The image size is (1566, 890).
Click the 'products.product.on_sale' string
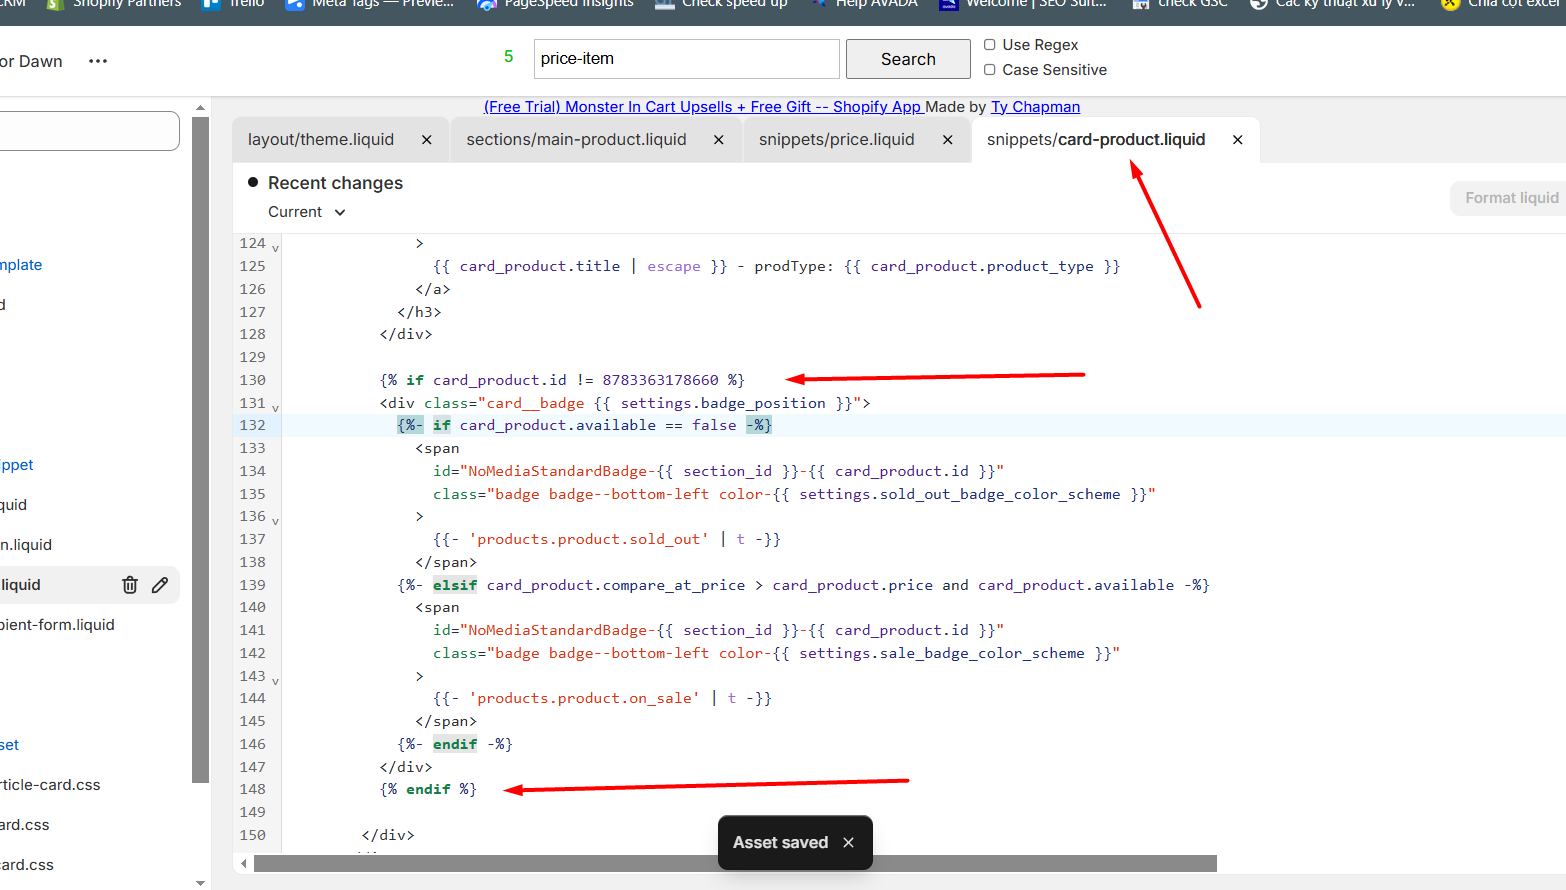click(584, 698)
